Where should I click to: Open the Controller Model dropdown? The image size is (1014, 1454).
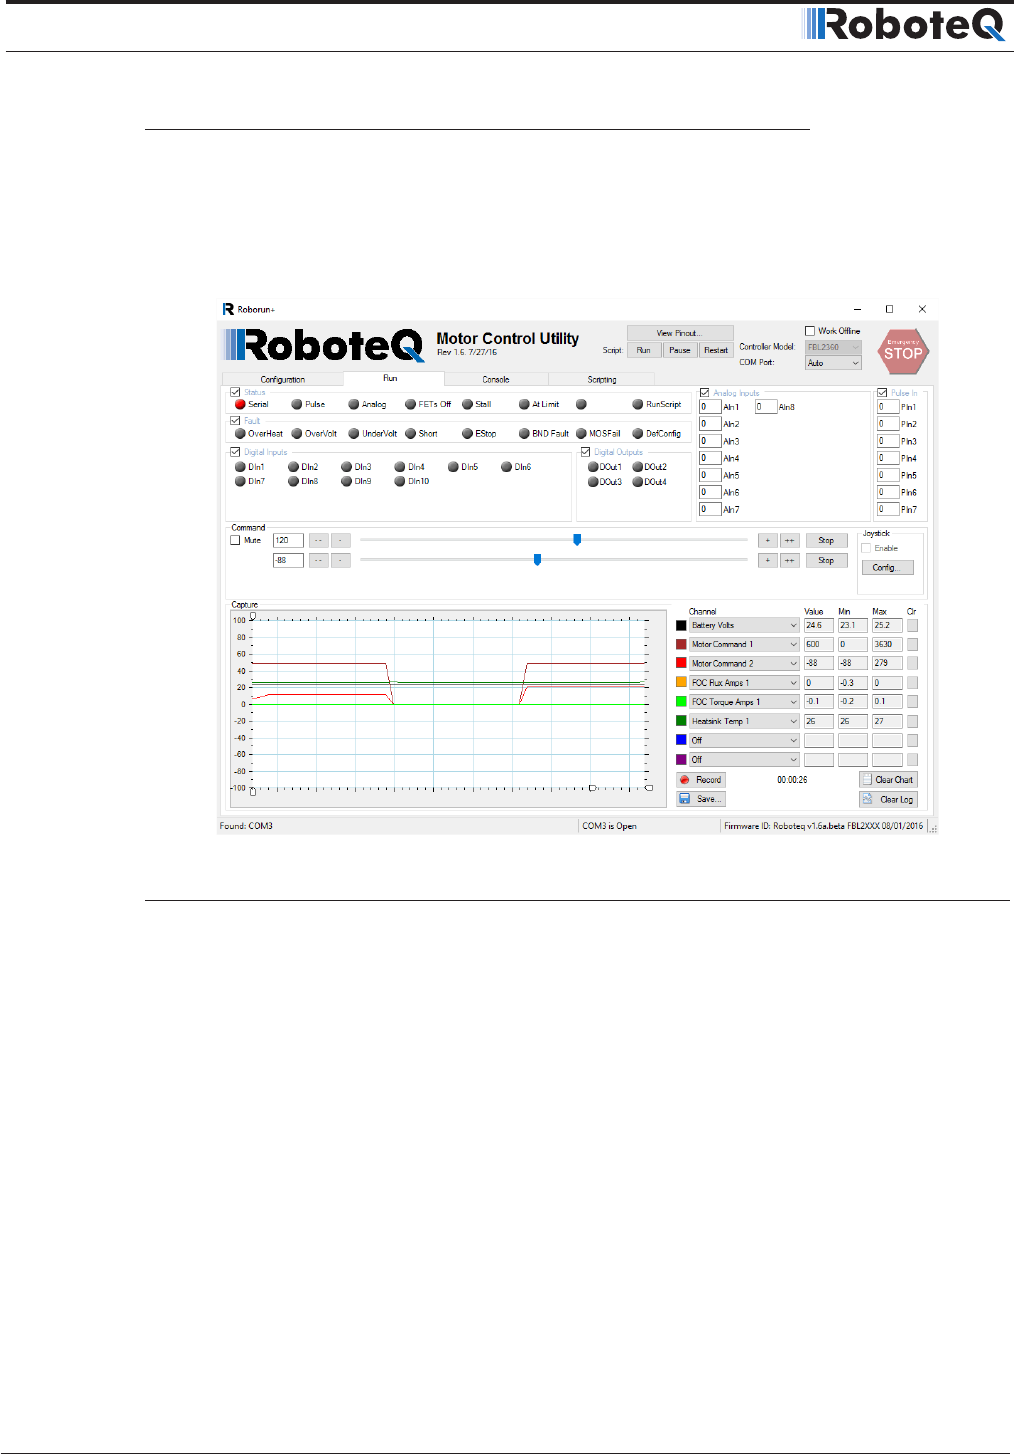click(833, 347)
